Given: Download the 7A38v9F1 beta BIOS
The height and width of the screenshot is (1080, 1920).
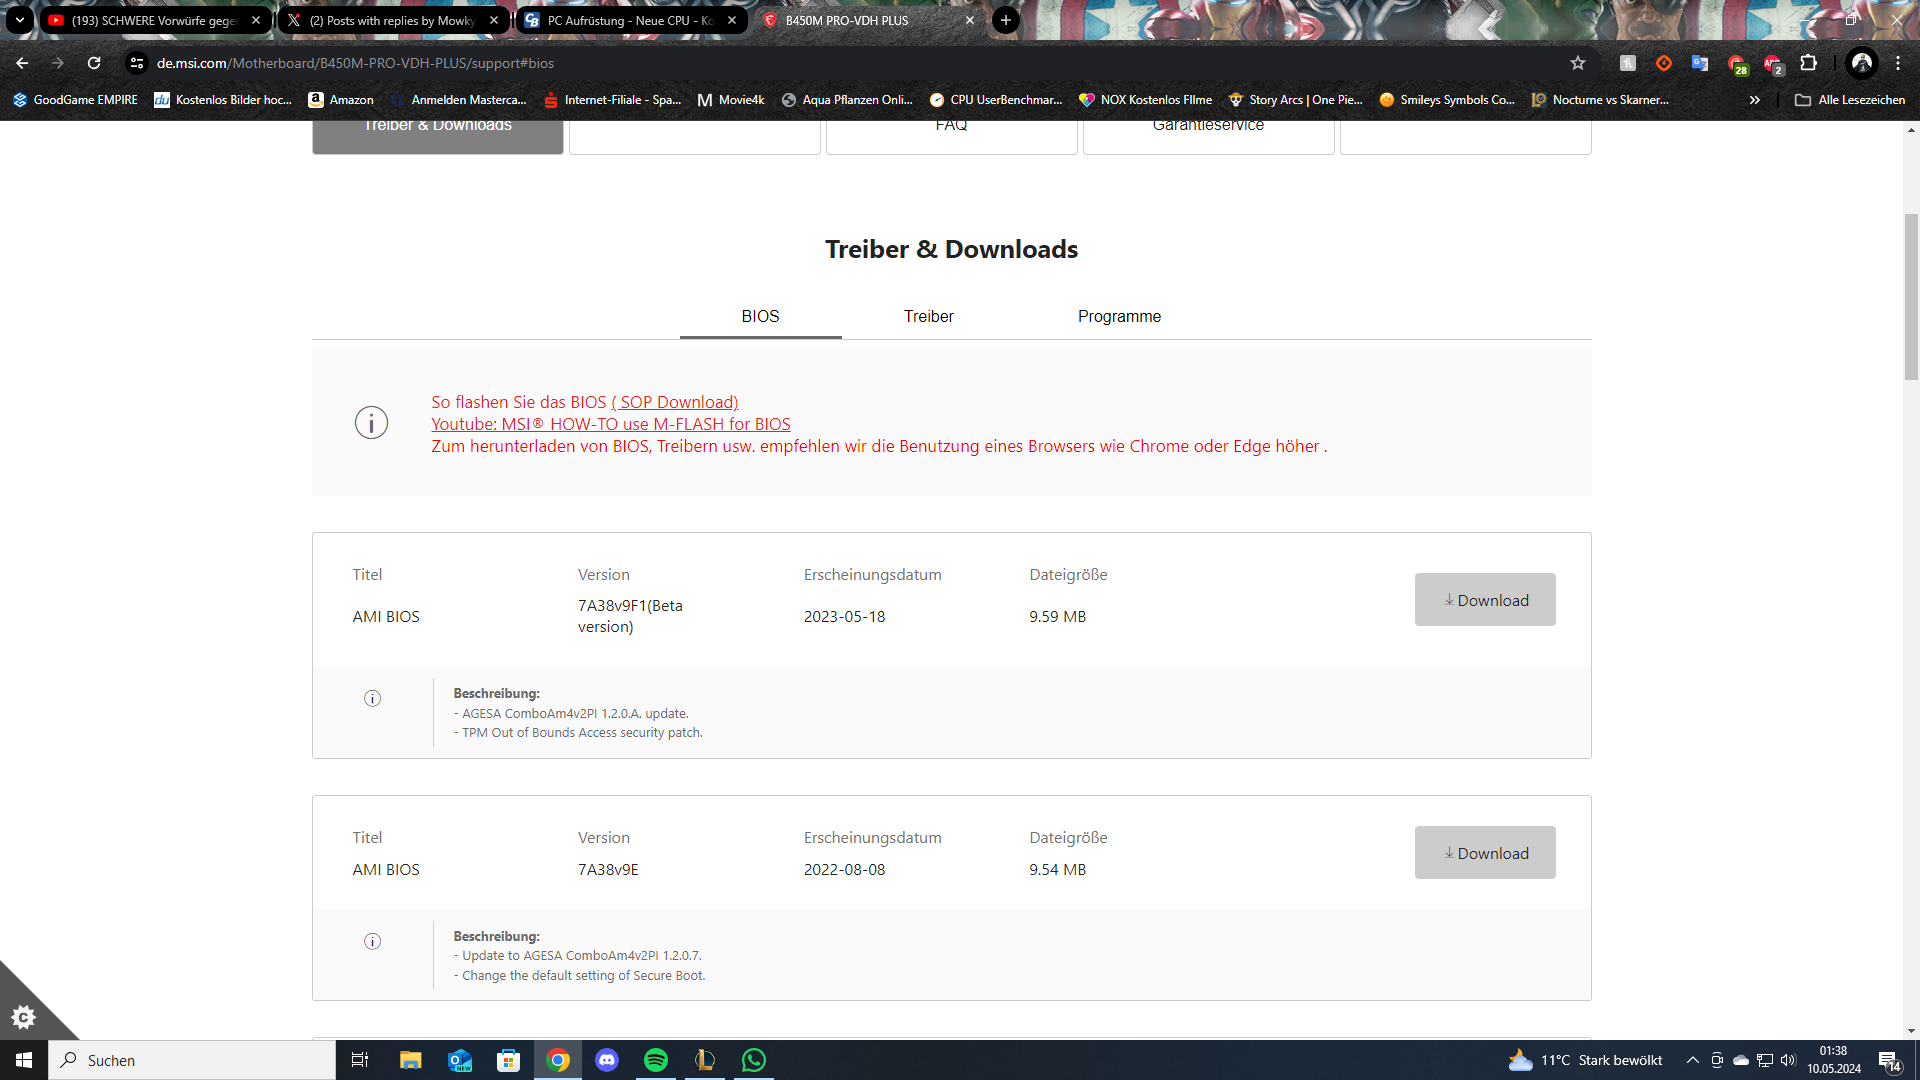Looking at the screenshot, I should (1484, 600).
